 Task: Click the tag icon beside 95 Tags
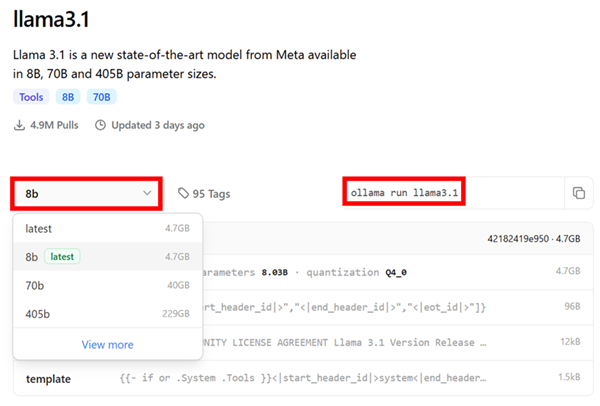[x=183, y=193]
